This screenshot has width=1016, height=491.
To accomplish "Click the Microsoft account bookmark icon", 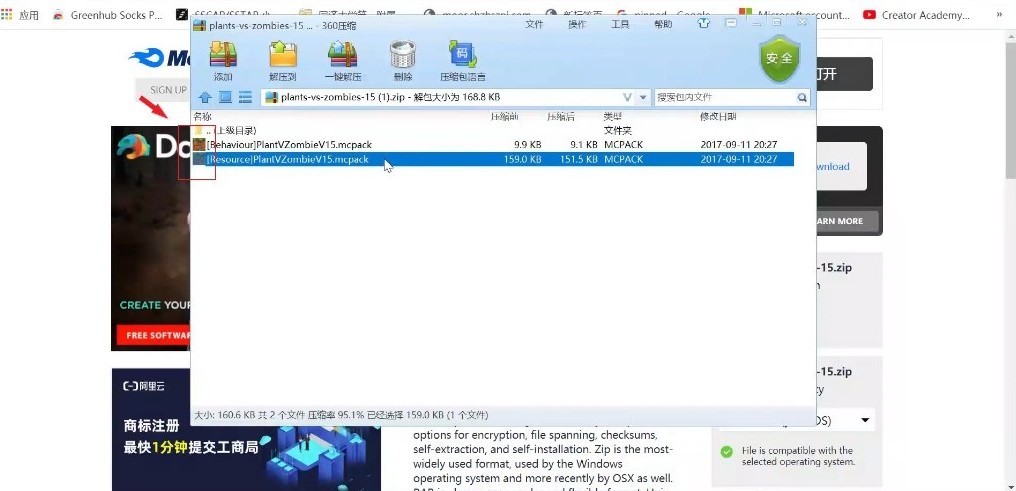I will click(745, 14).
